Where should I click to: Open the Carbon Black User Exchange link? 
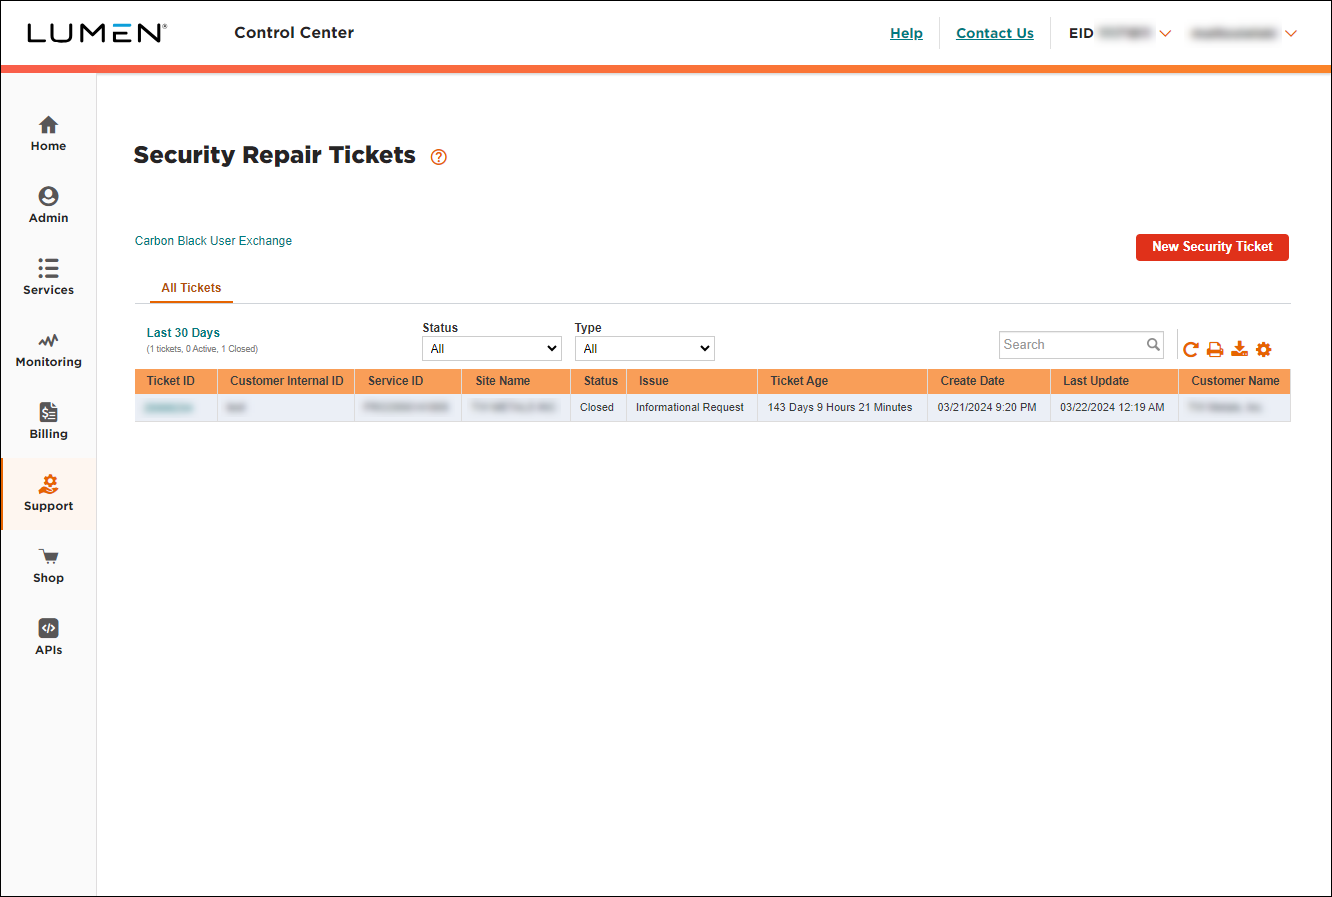[x=213, y=240]
